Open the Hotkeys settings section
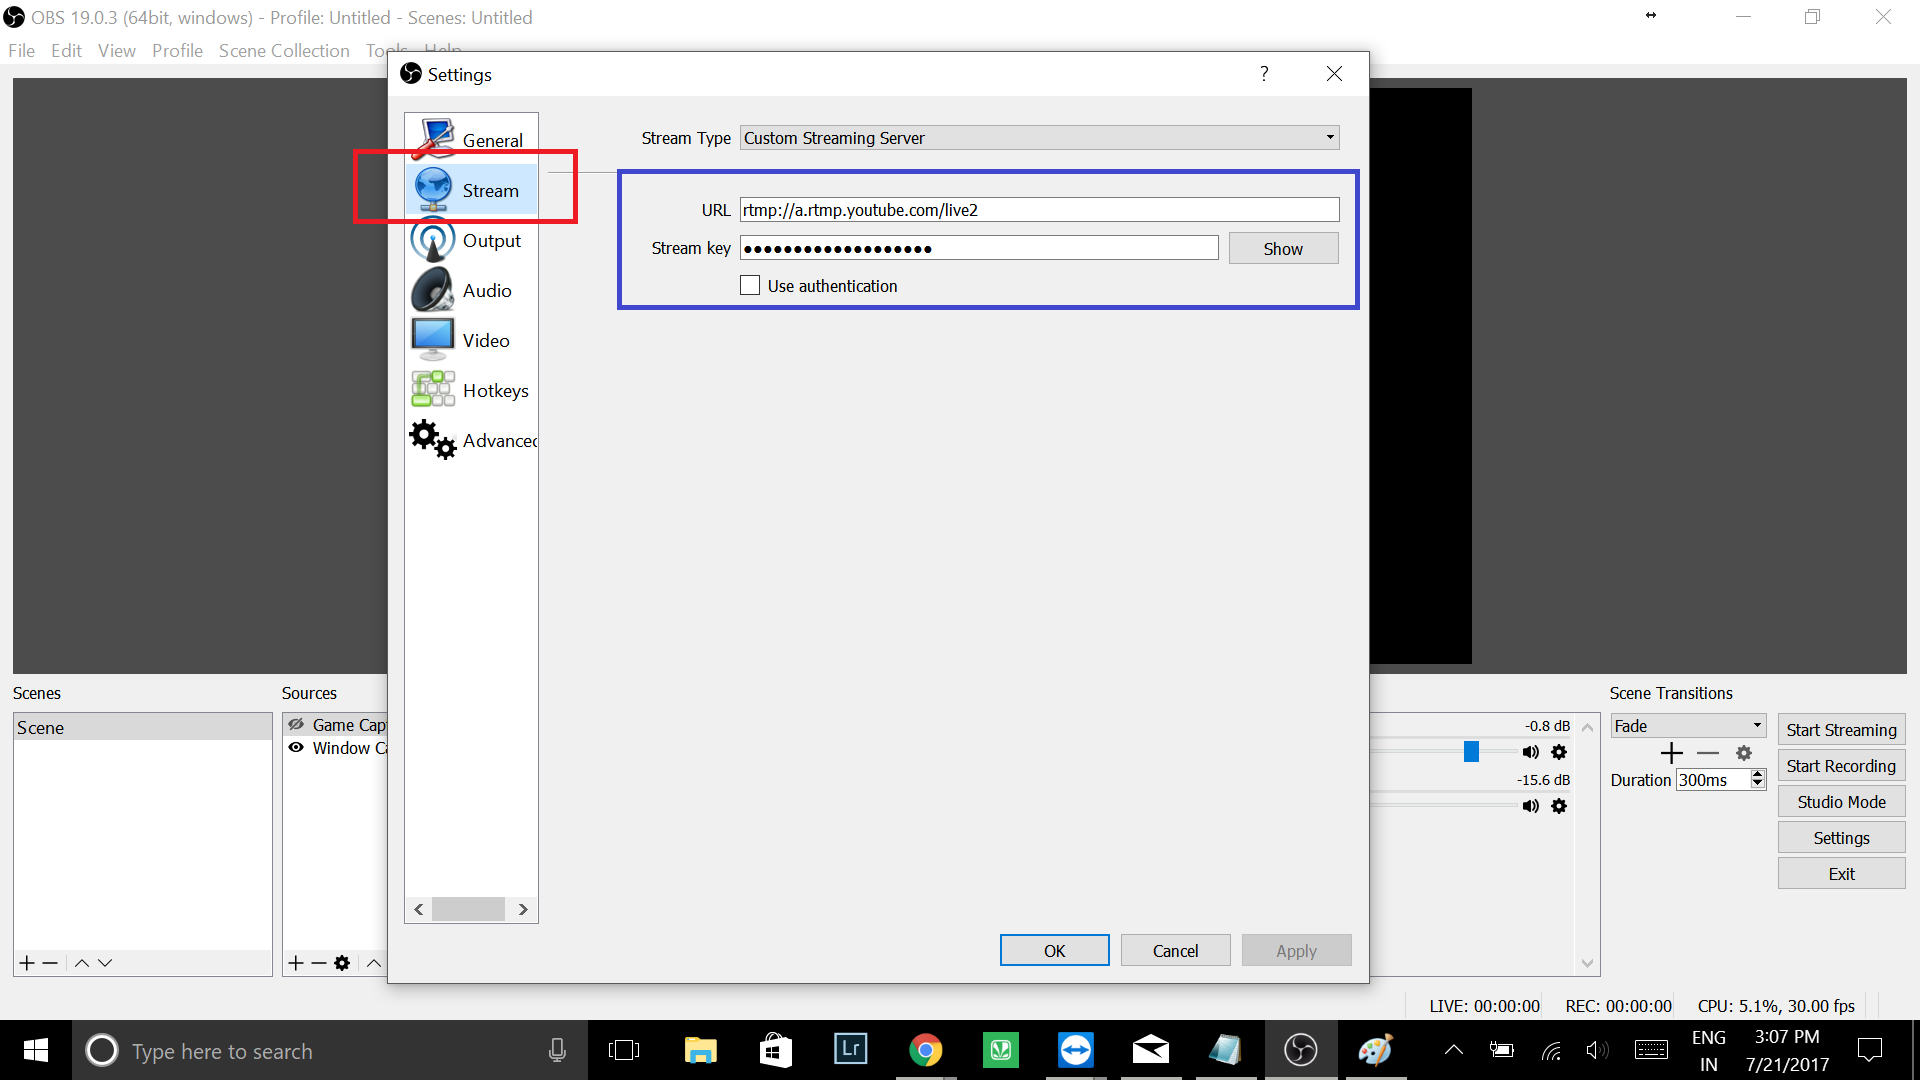The height and width of the screenshot is (1080, 1924). tap(471, 390)
